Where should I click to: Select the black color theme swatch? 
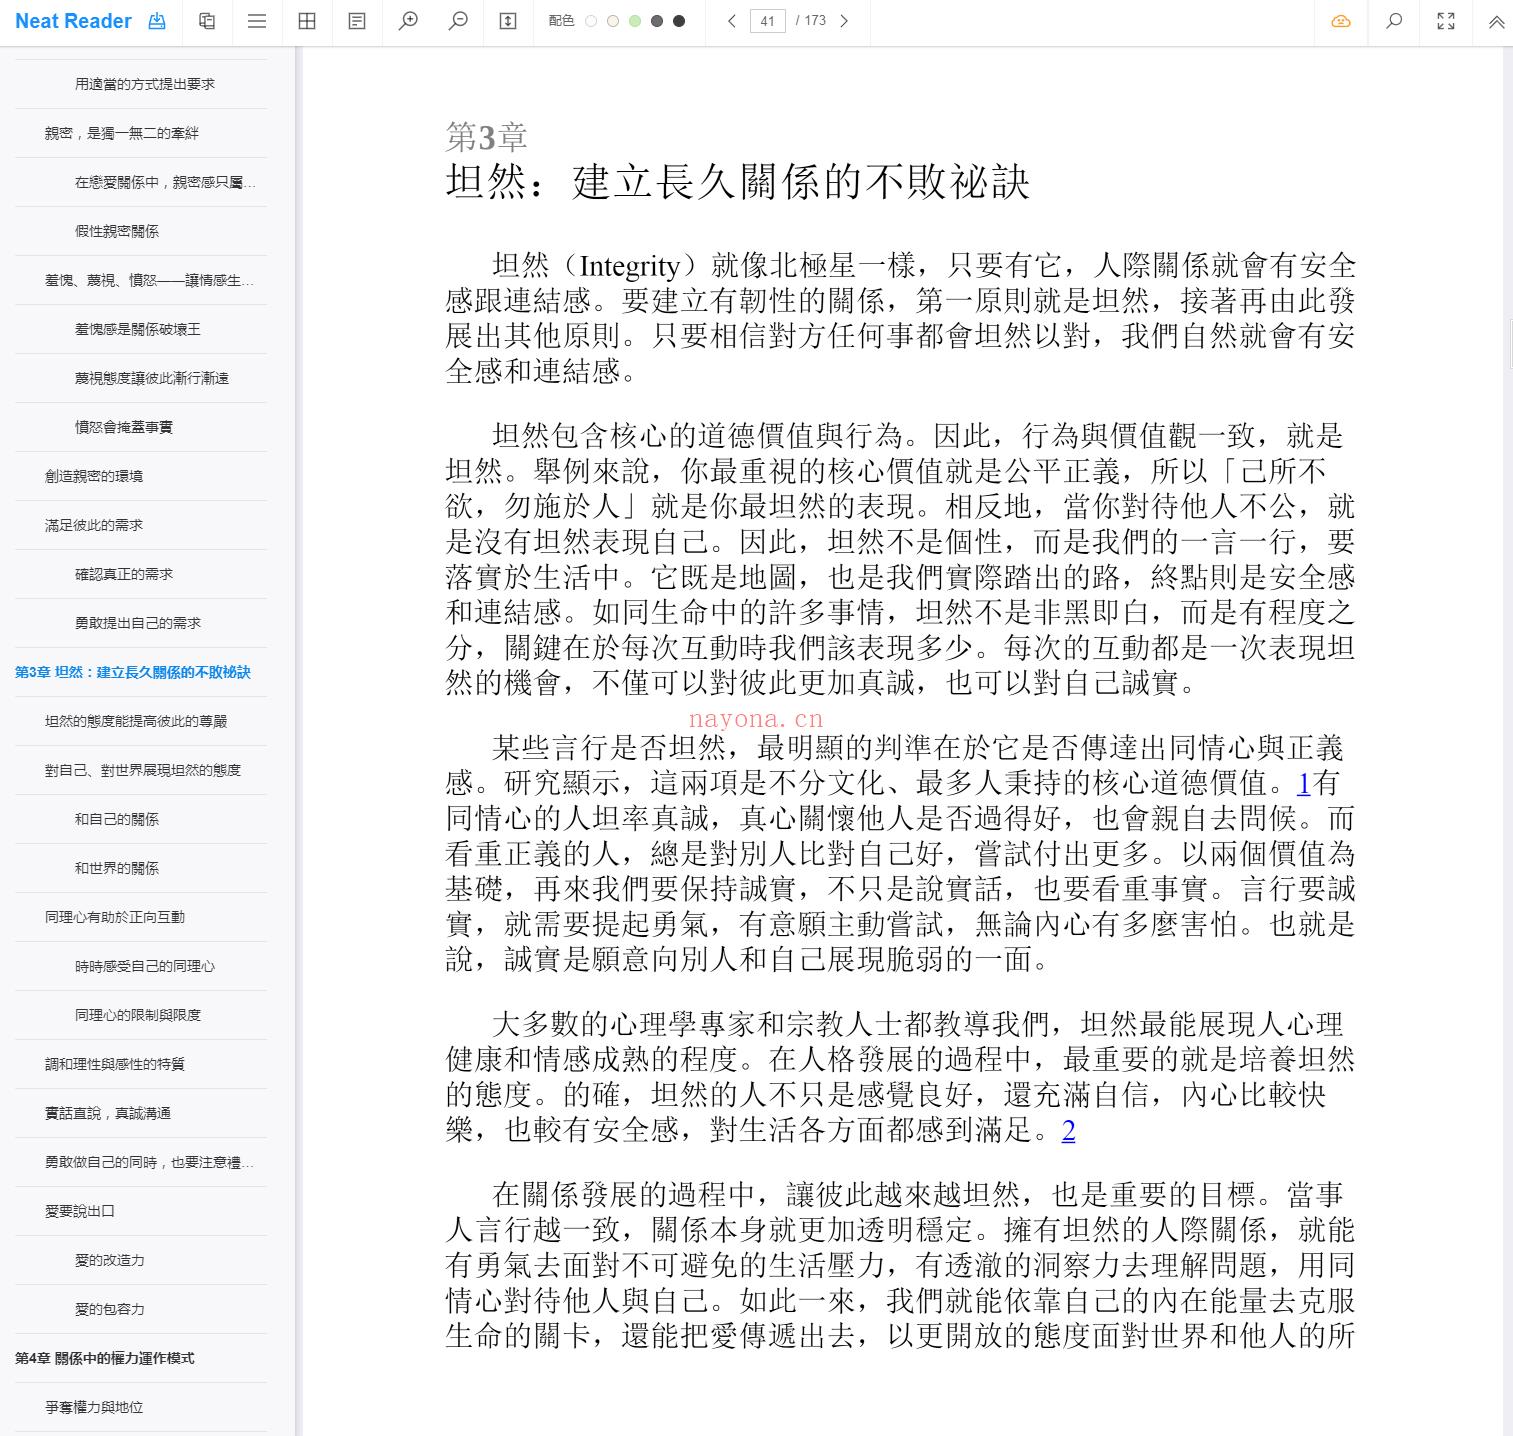click(679, 21)
